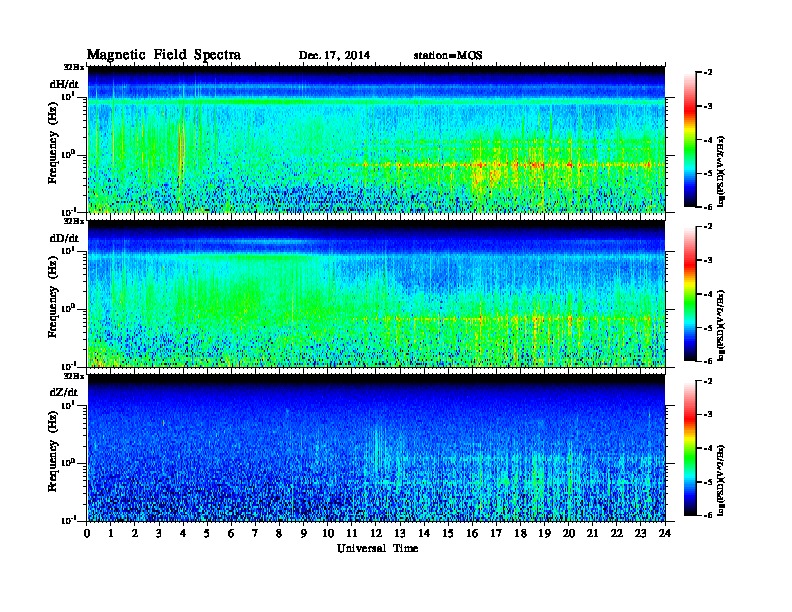Click hour tick '7' on the time axis
Viewport: 792px width, 612px height.
256,534
